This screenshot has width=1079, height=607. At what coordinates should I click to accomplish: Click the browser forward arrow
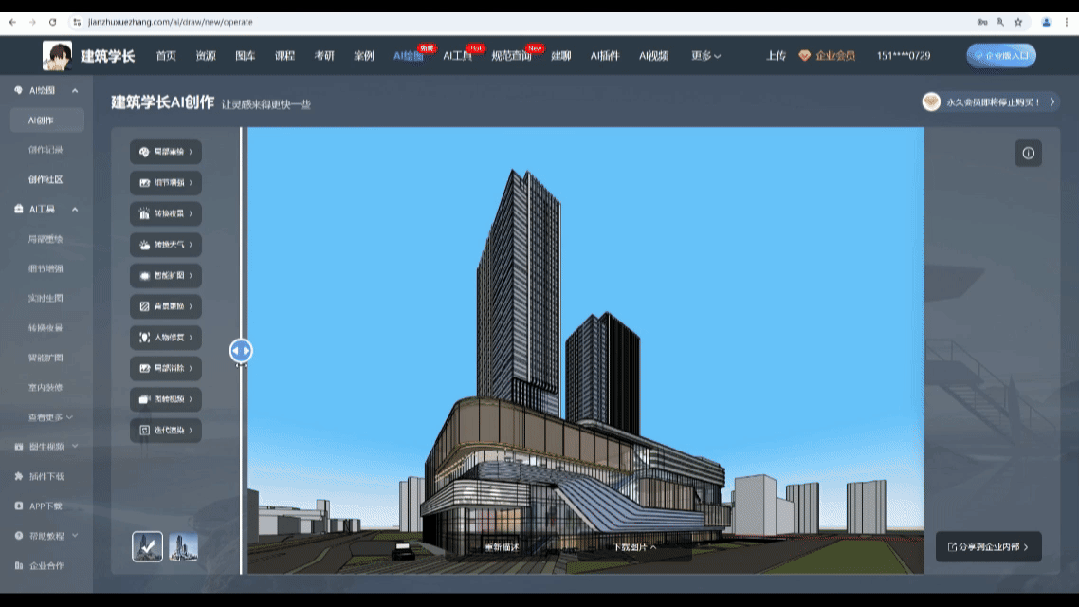[x=32, y=22]
